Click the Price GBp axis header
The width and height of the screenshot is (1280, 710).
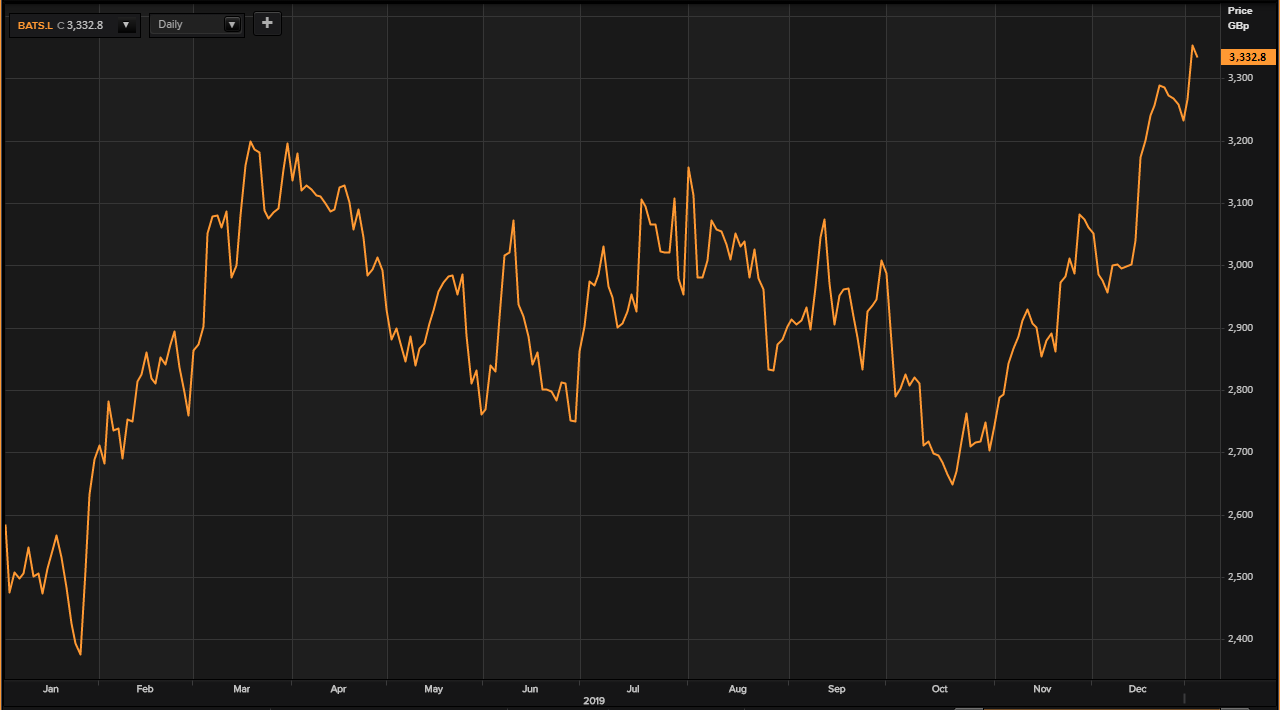point(1240,18)
